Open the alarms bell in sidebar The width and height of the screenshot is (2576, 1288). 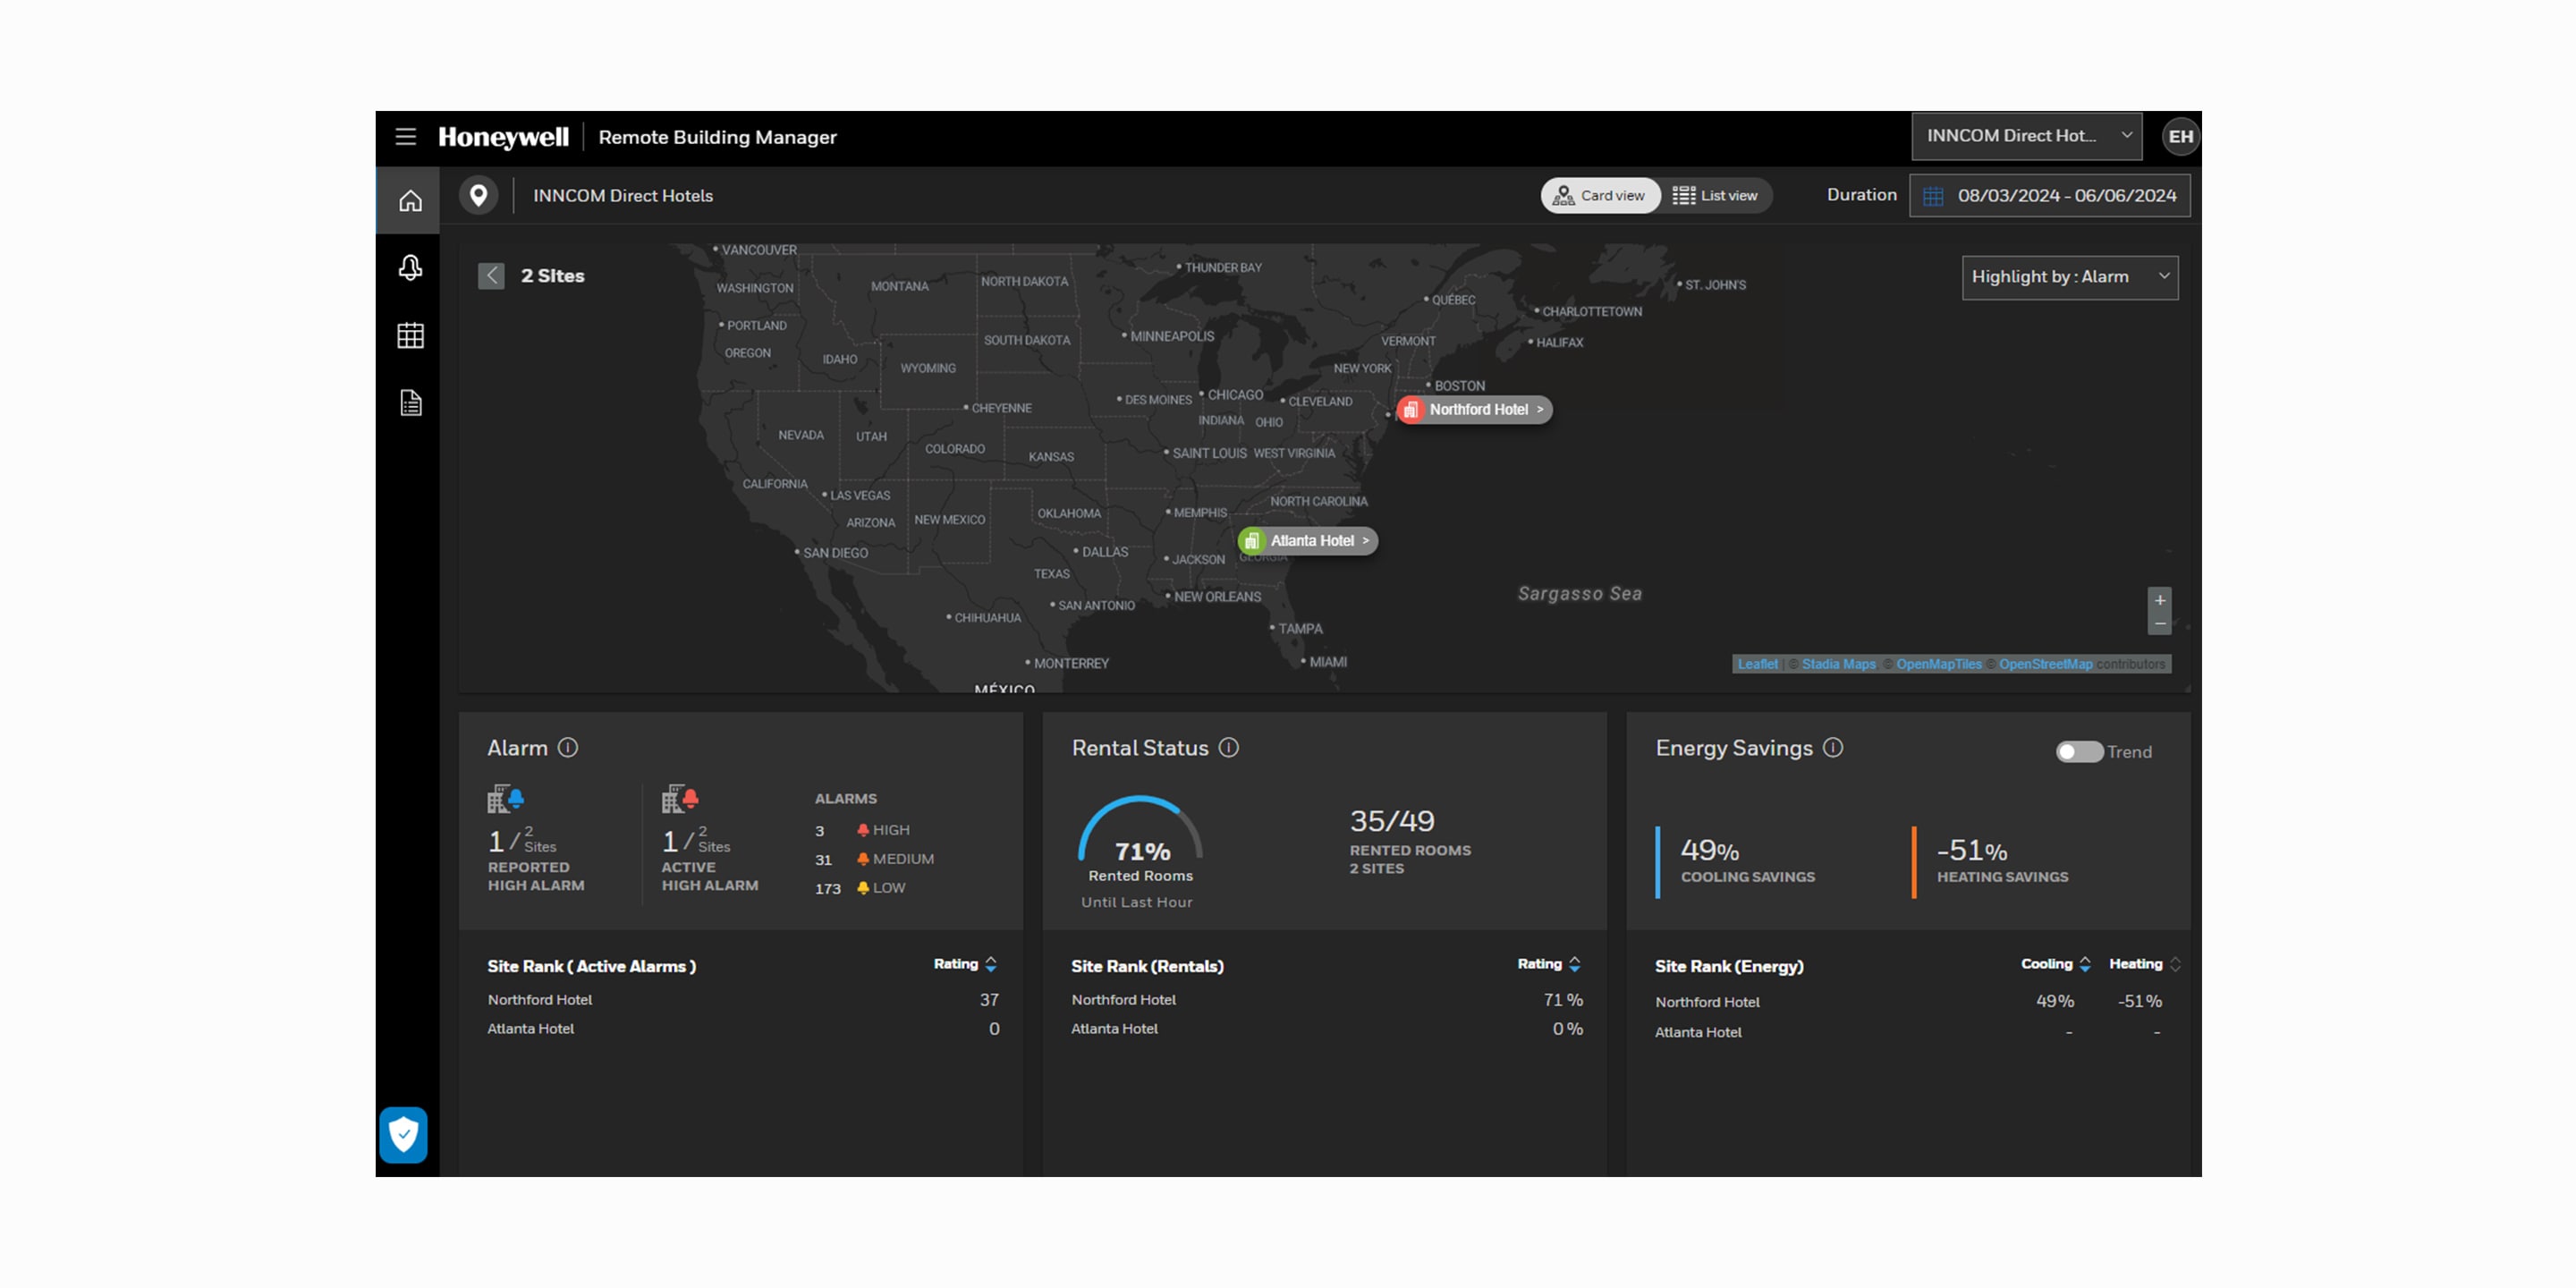click(410, 268)
